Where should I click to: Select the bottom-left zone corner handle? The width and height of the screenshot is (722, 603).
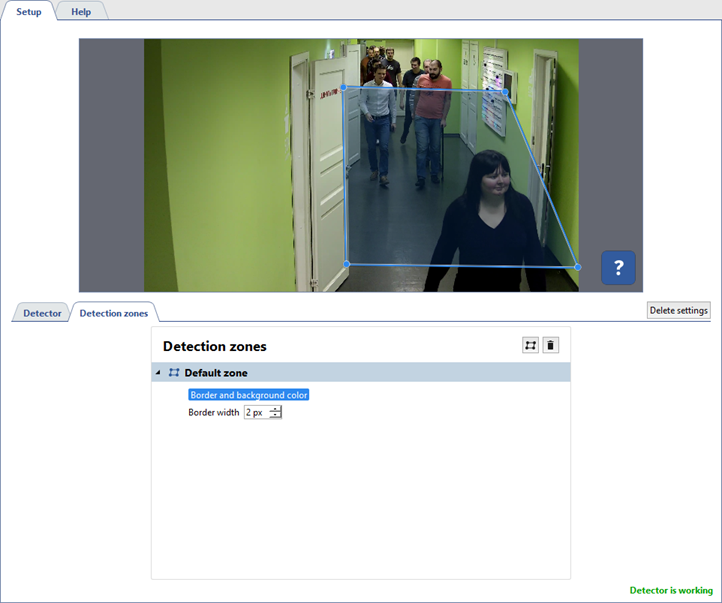pos(346,264)
